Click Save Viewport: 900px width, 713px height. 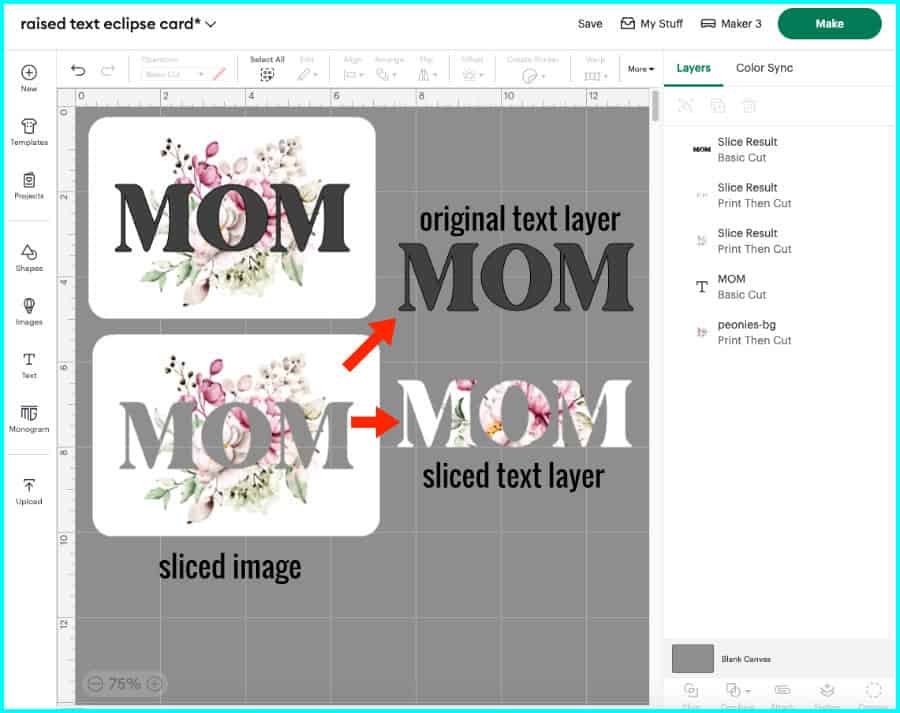tap(589, 24)
